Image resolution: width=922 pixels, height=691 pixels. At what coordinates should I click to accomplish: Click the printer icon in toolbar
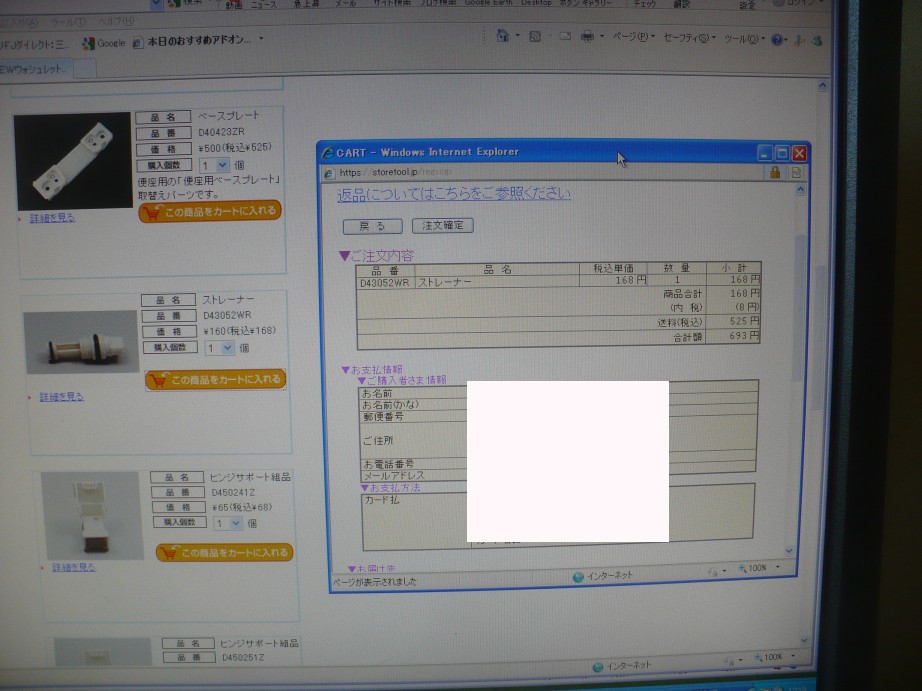pos(587,37)
